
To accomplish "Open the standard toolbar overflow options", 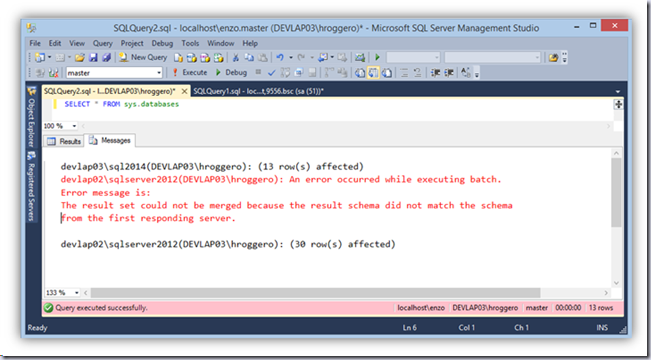I will (x=564, y=57).
